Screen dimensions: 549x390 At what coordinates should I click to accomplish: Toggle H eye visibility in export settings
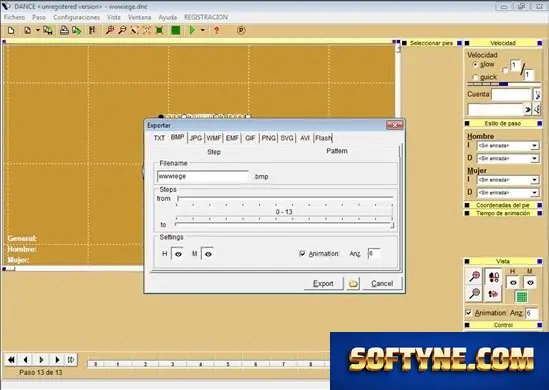tap(178, 254)
